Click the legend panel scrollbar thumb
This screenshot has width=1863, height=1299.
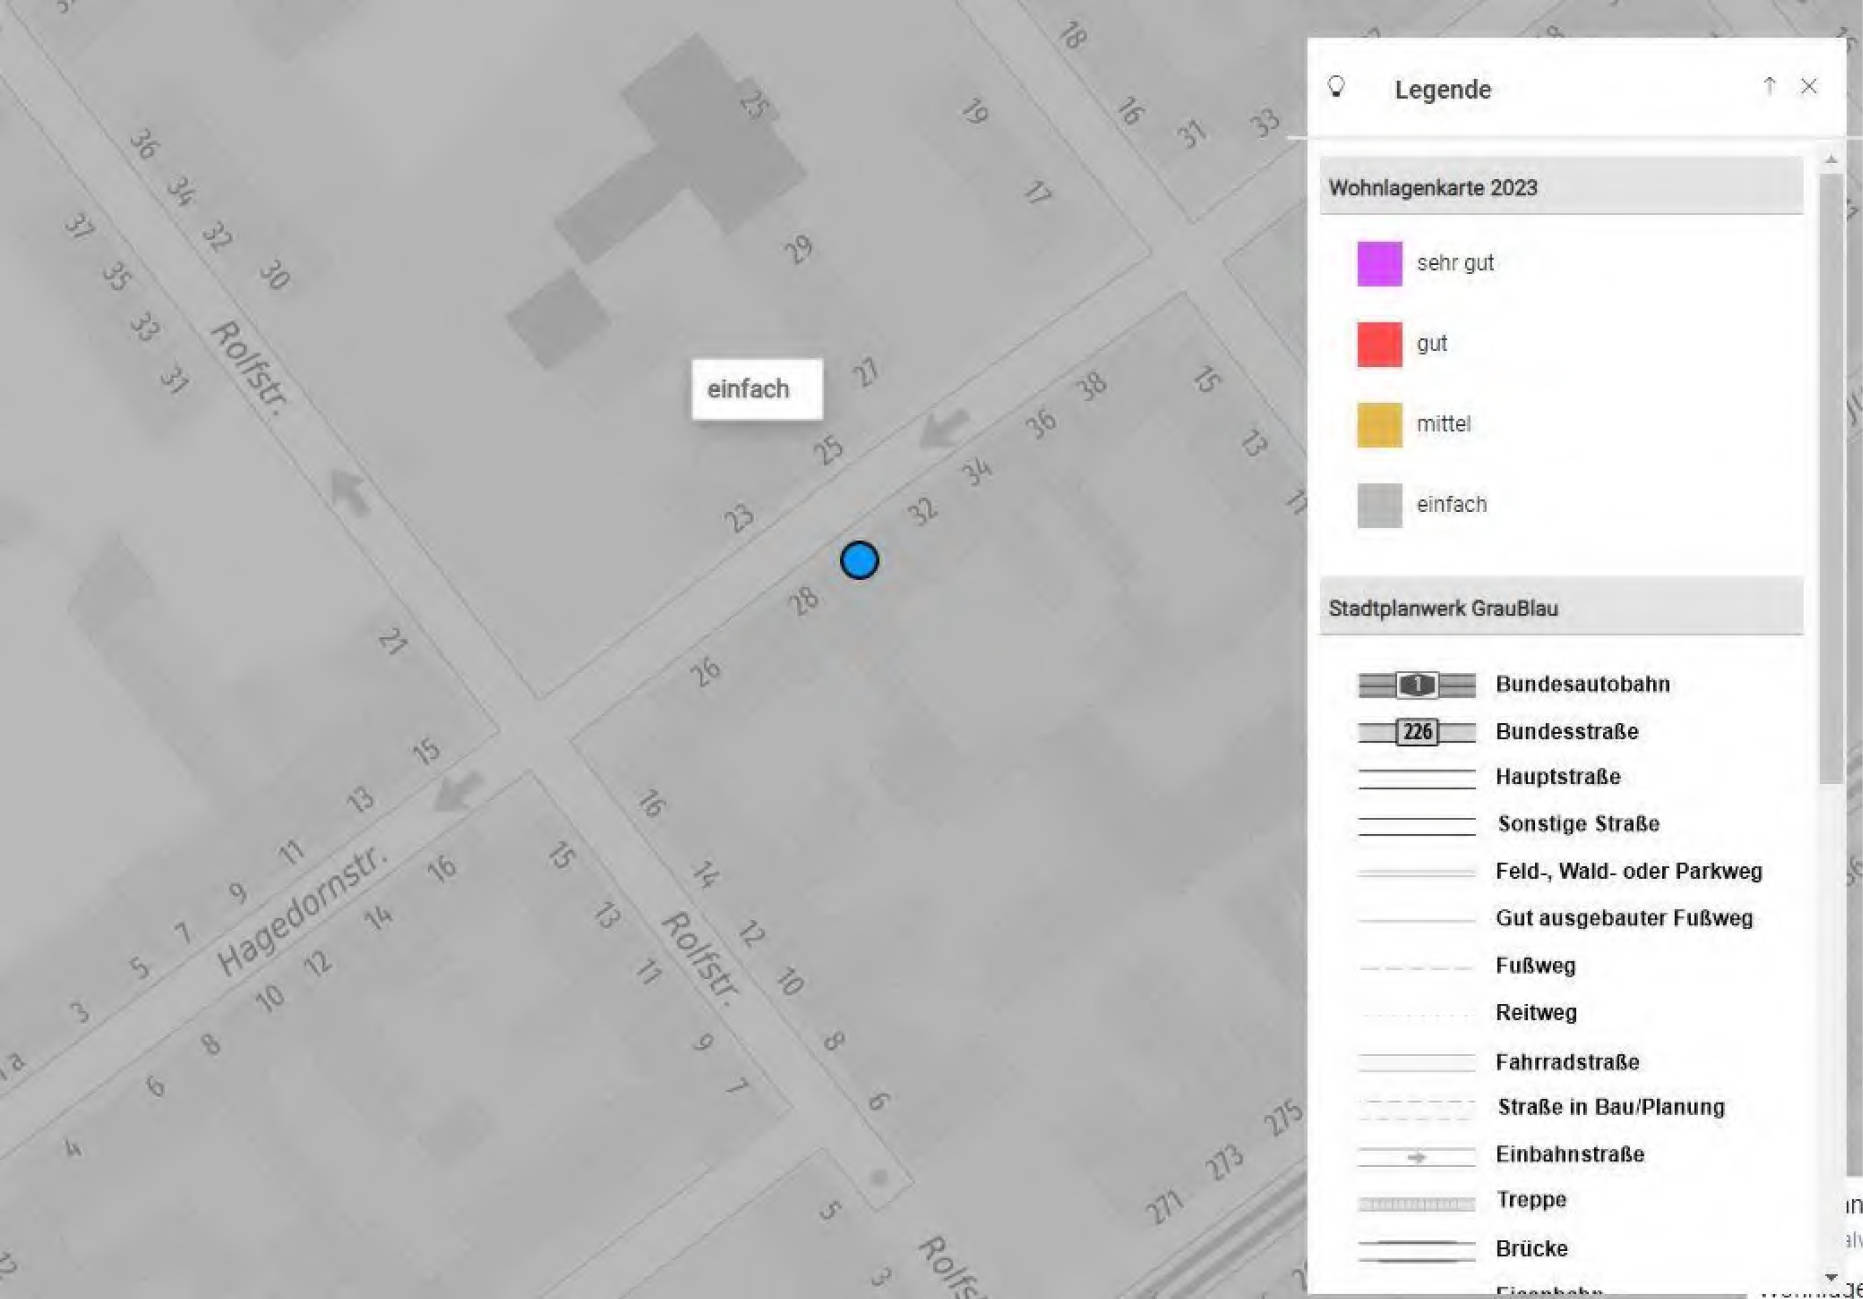coord(1831,480)
